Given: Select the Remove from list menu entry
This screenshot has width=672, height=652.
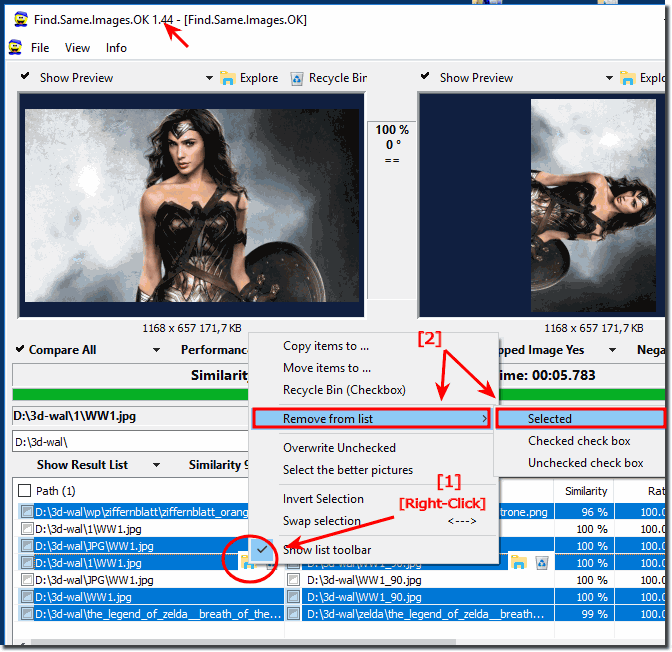Looking at the screenshot, I should click(x=371, y=418).
